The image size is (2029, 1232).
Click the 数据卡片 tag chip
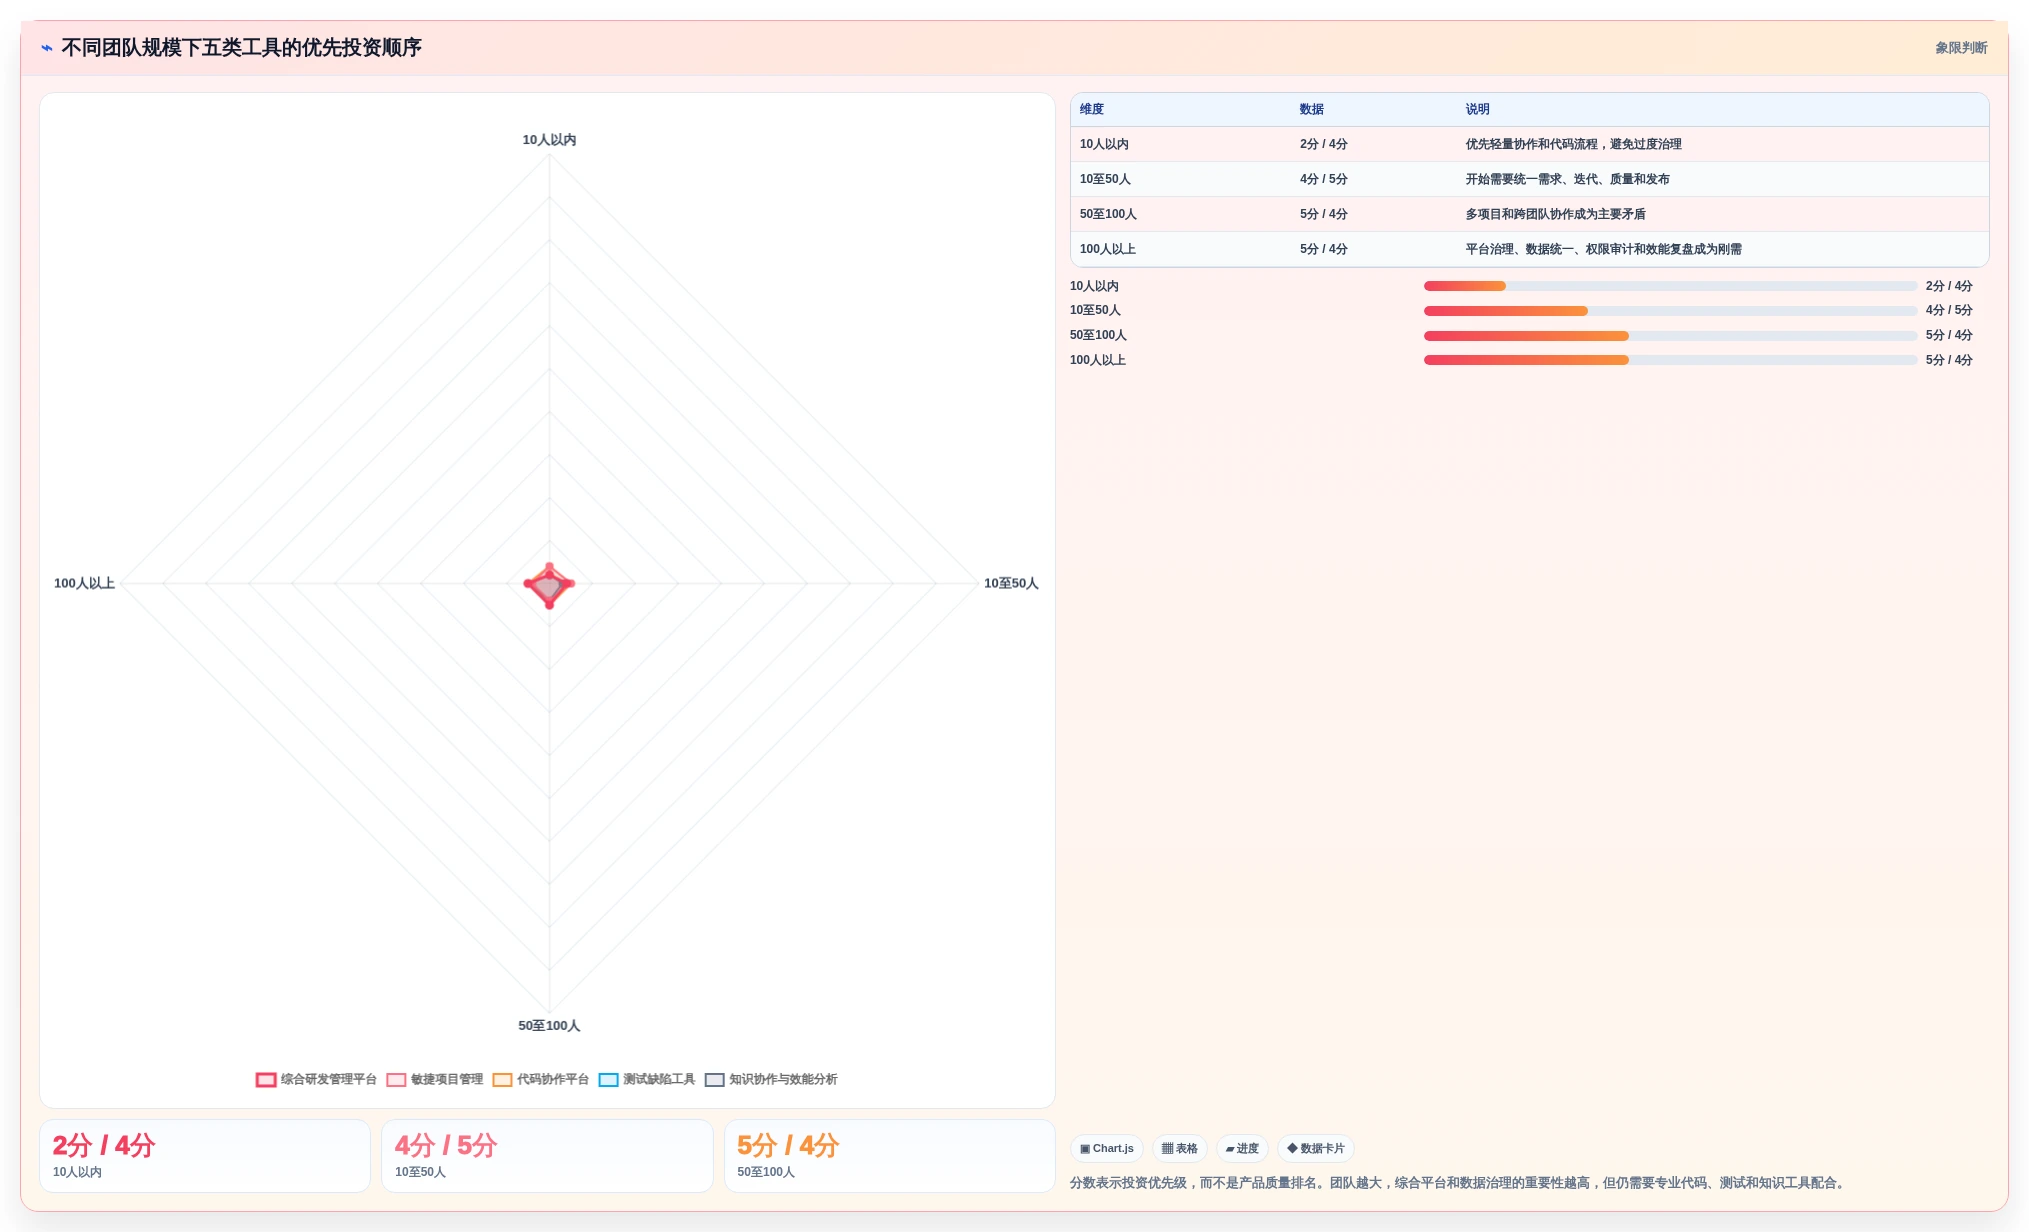pos(1316,1149)
